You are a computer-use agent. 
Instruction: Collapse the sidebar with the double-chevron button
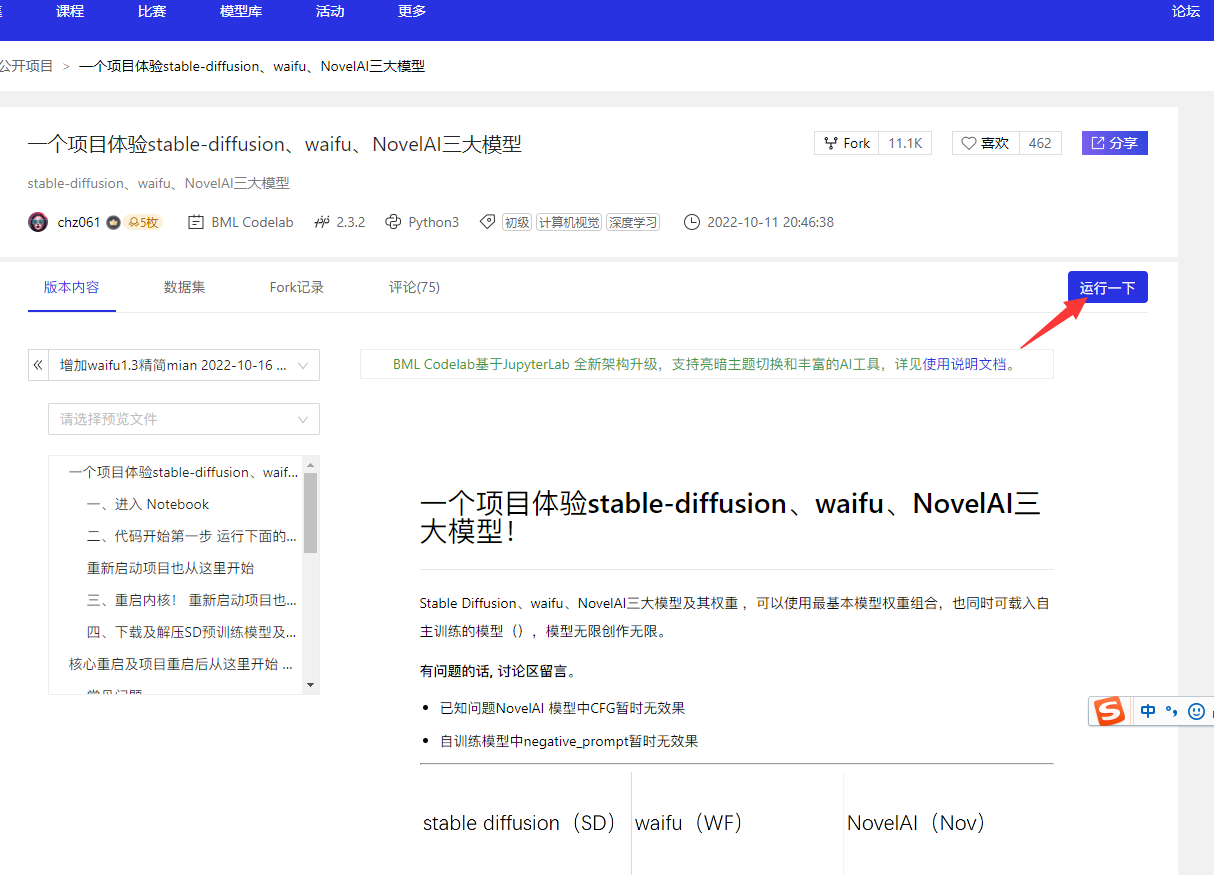38,365
